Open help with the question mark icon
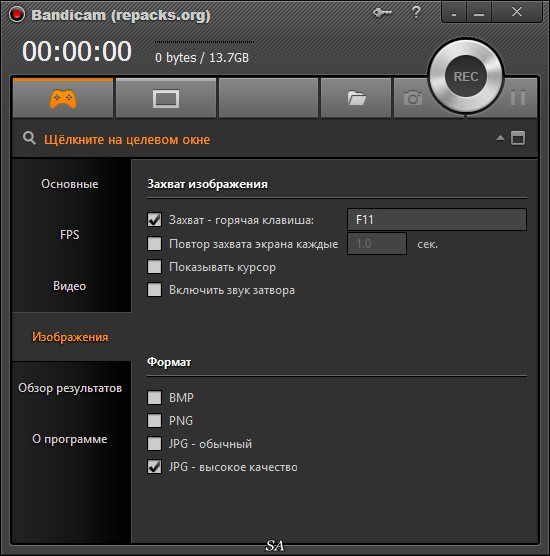 [x=416, y=12]
